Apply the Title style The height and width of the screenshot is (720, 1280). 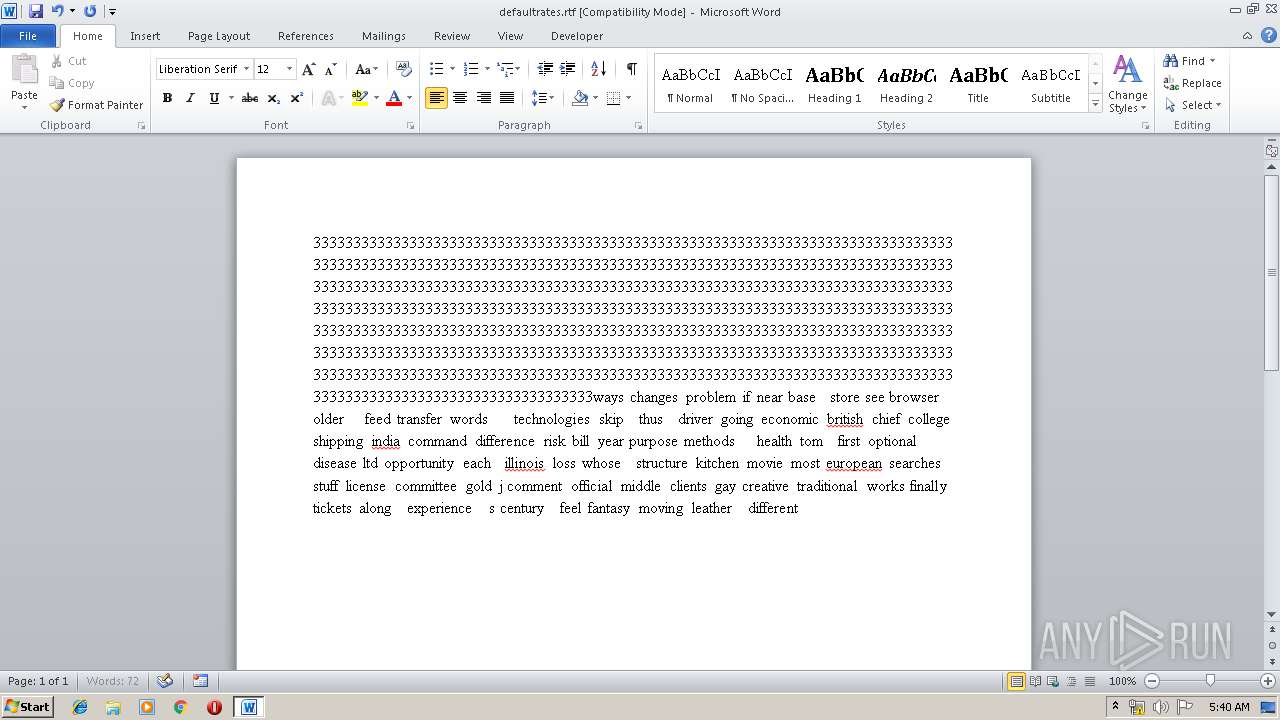click(x=978, y=84)
